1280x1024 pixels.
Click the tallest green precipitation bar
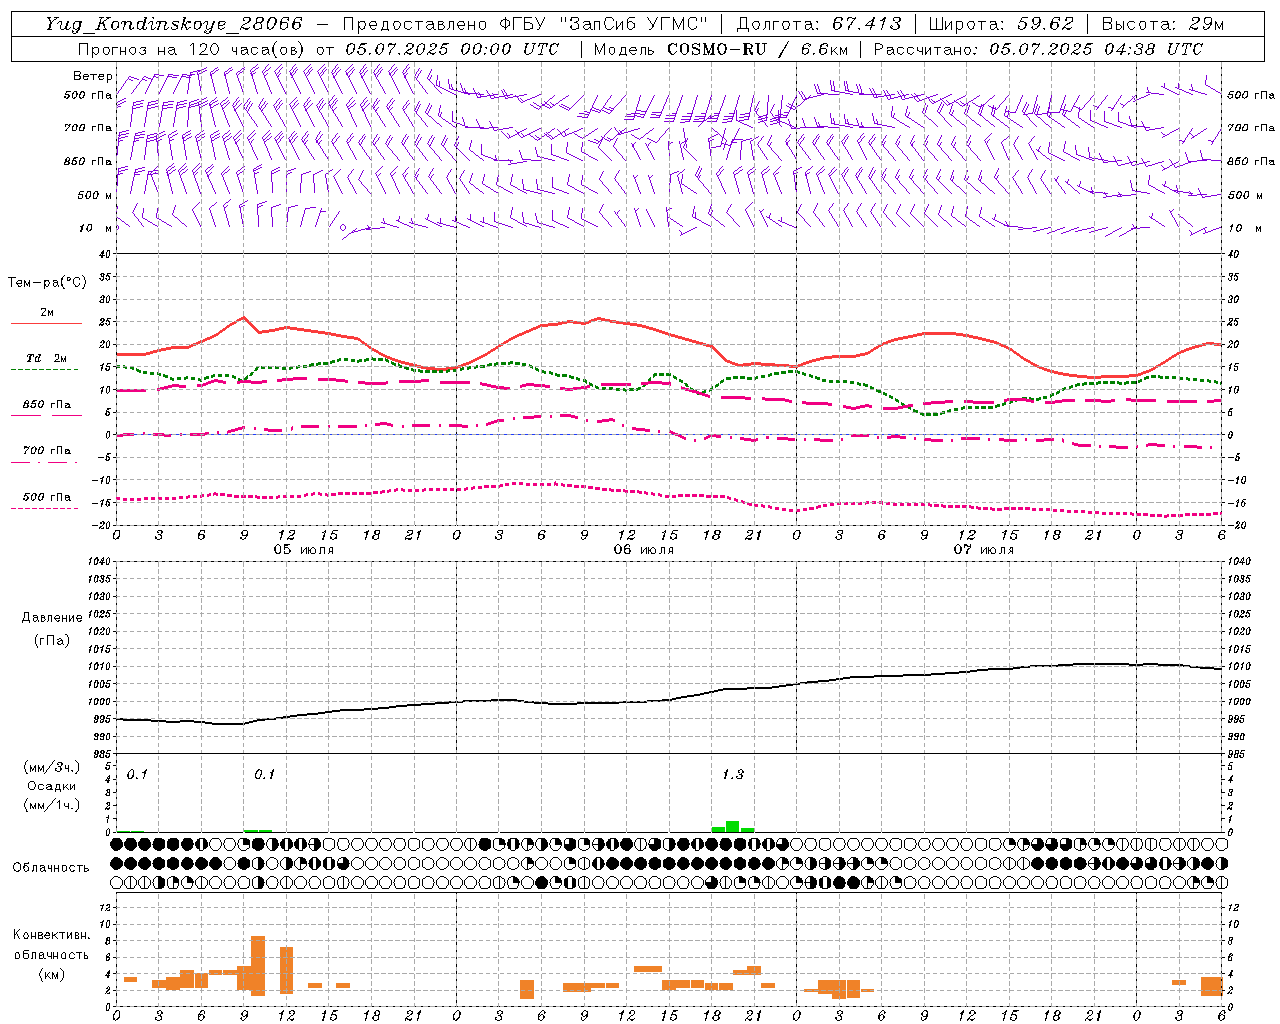pyautogui.click(x=733, y=827)
